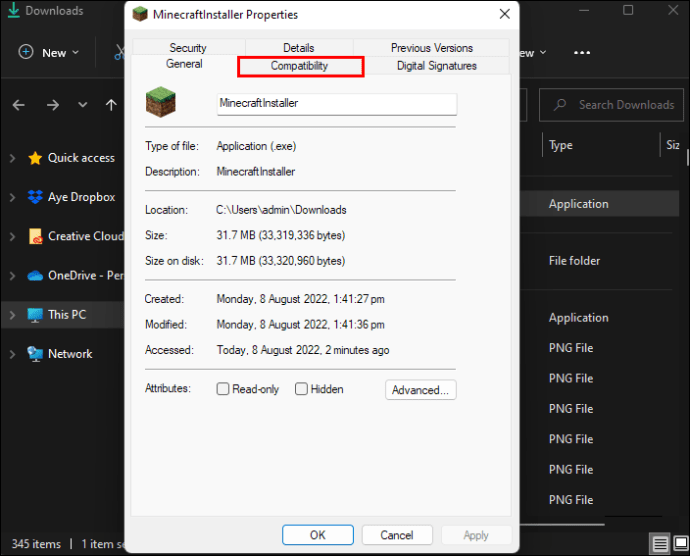The width and height of the screenshot is (690, 556).
Task: Select Aye Dropbox in navigation pane
Action: pos(82,197)
